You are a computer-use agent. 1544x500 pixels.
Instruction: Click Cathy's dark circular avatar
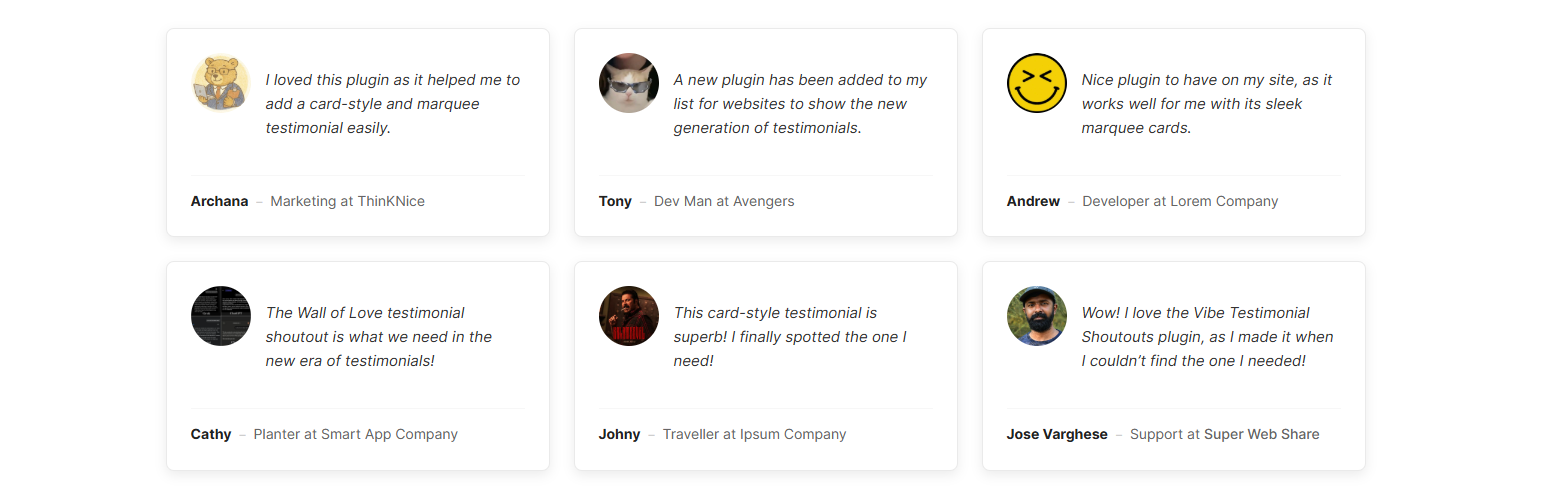pyautogui.click(x=221, y=316)
